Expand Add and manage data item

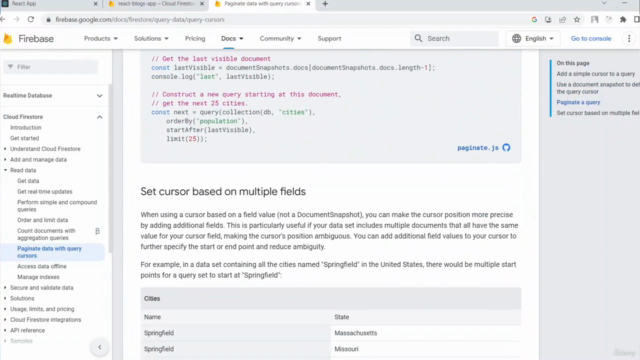point(5,160)
